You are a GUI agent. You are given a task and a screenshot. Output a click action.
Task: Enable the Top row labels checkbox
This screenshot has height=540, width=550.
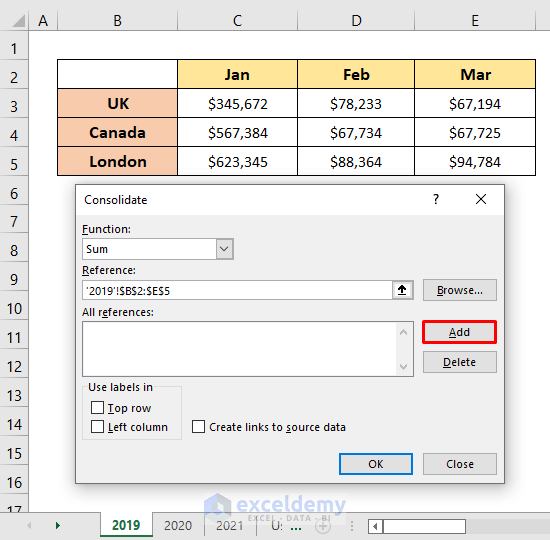pyautogui.click(x=97, y=408)
